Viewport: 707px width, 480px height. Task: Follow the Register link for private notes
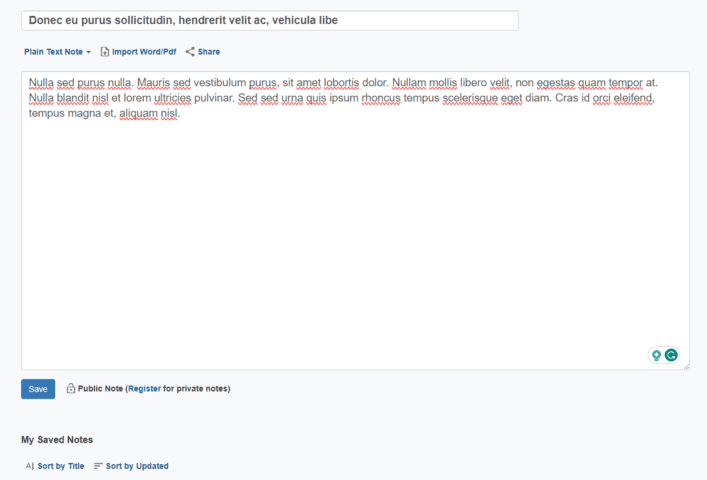pos(144,389)
